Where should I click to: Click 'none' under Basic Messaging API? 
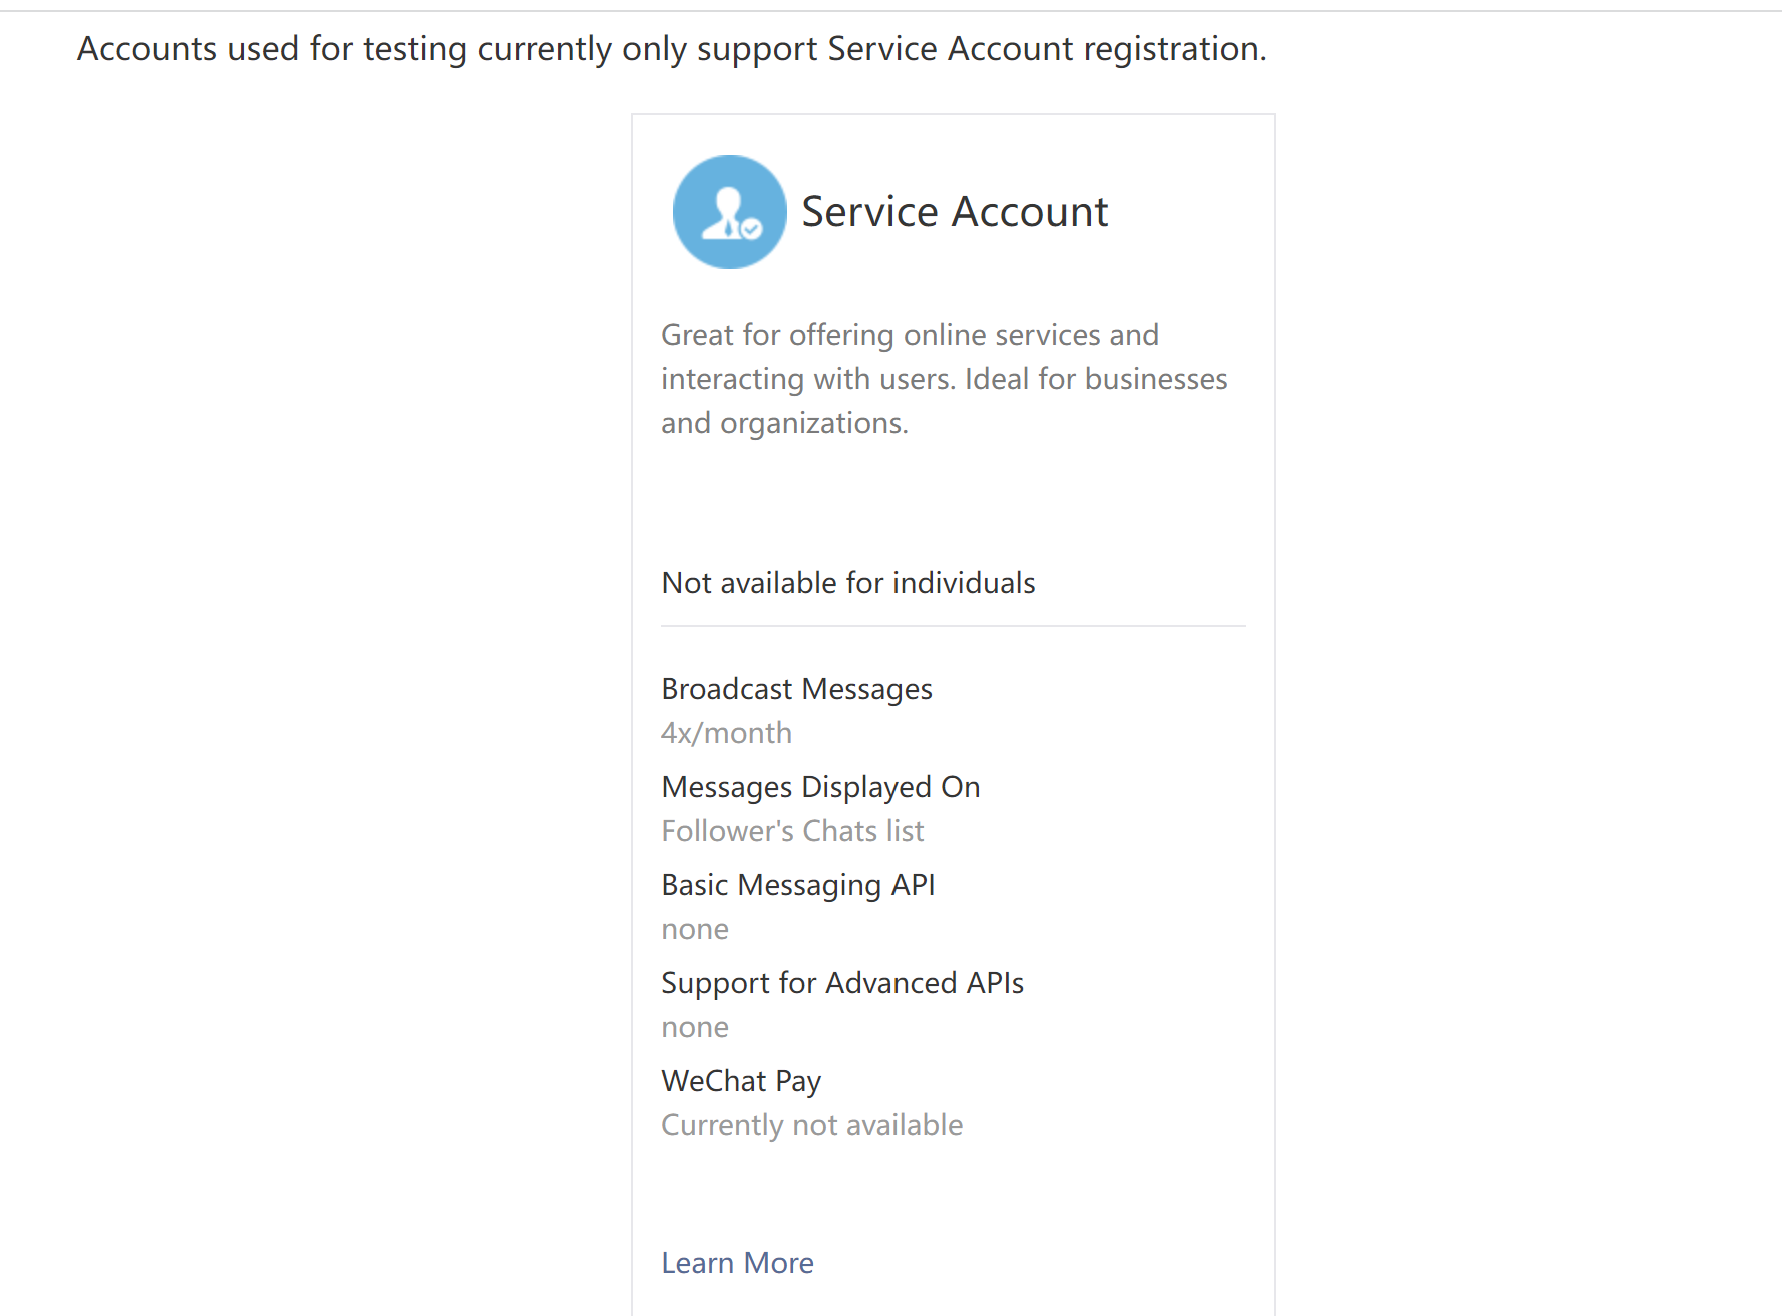point(695,930)
